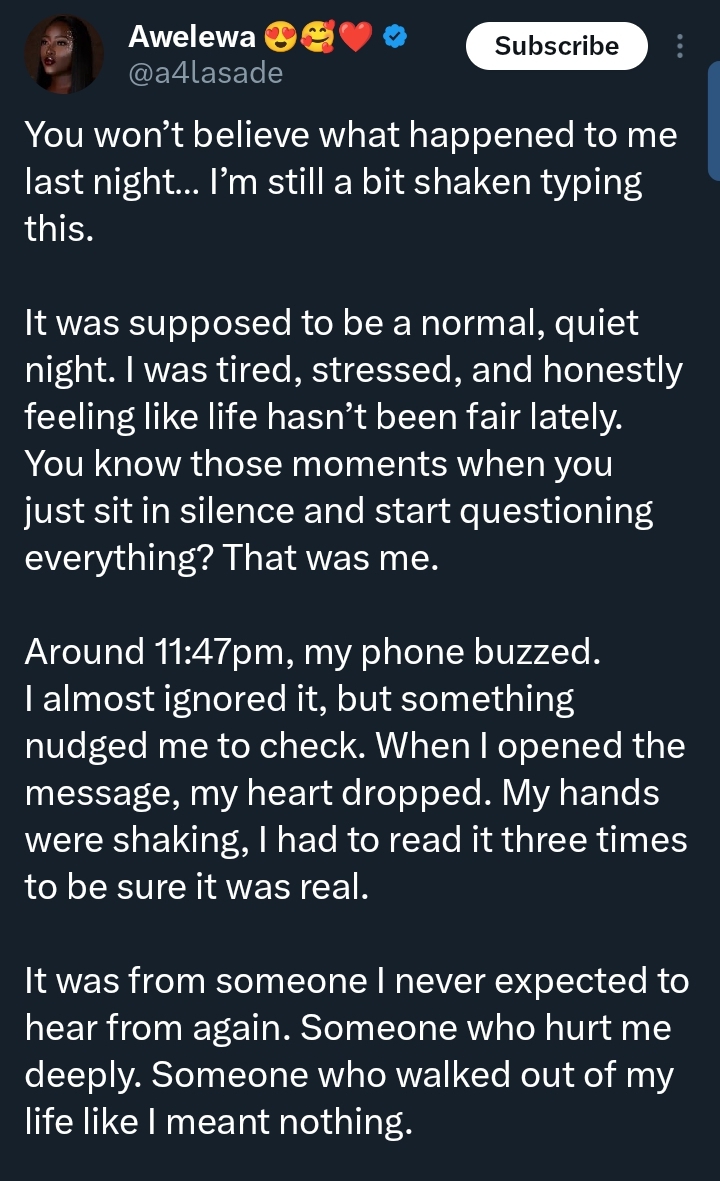Click the Awelewa display name

point(191,39)
